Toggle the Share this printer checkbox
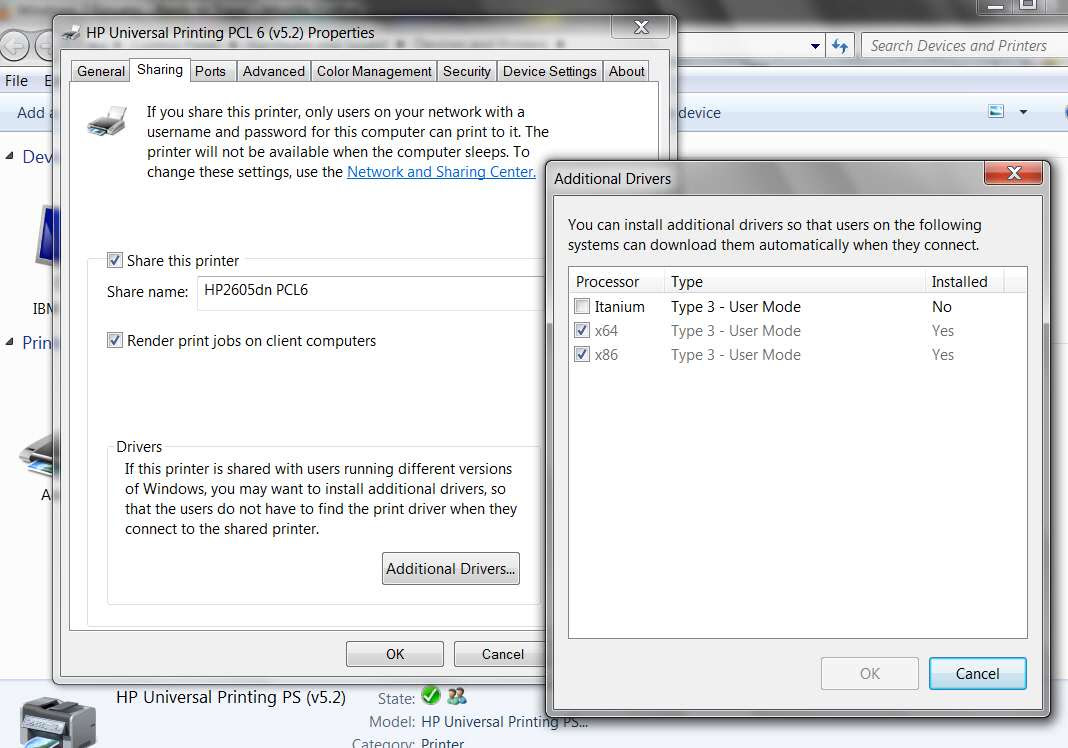1068x748 pixels. pos(114,260)
